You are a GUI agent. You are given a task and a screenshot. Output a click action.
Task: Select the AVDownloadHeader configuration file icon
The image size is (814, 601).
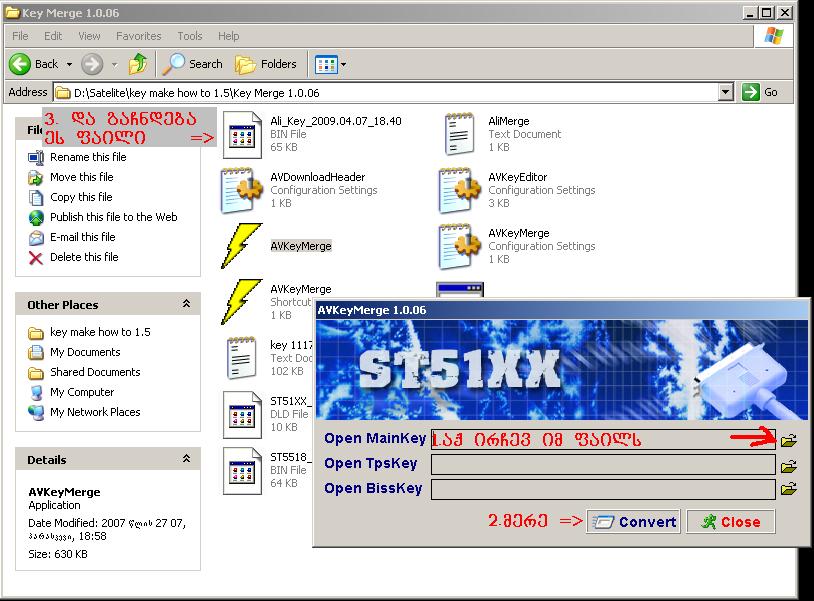point(242,190)
